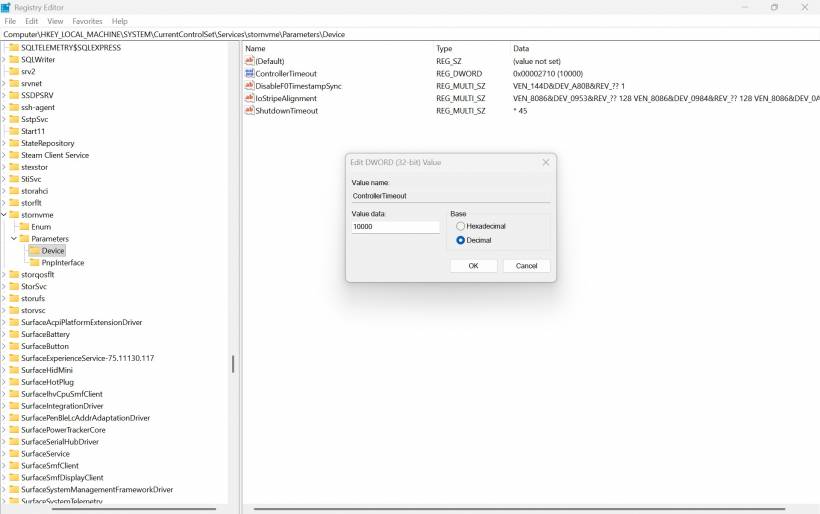Screen dimensions: 820x514
Task: Select the Enum folder icon
Action: (25, 227)
